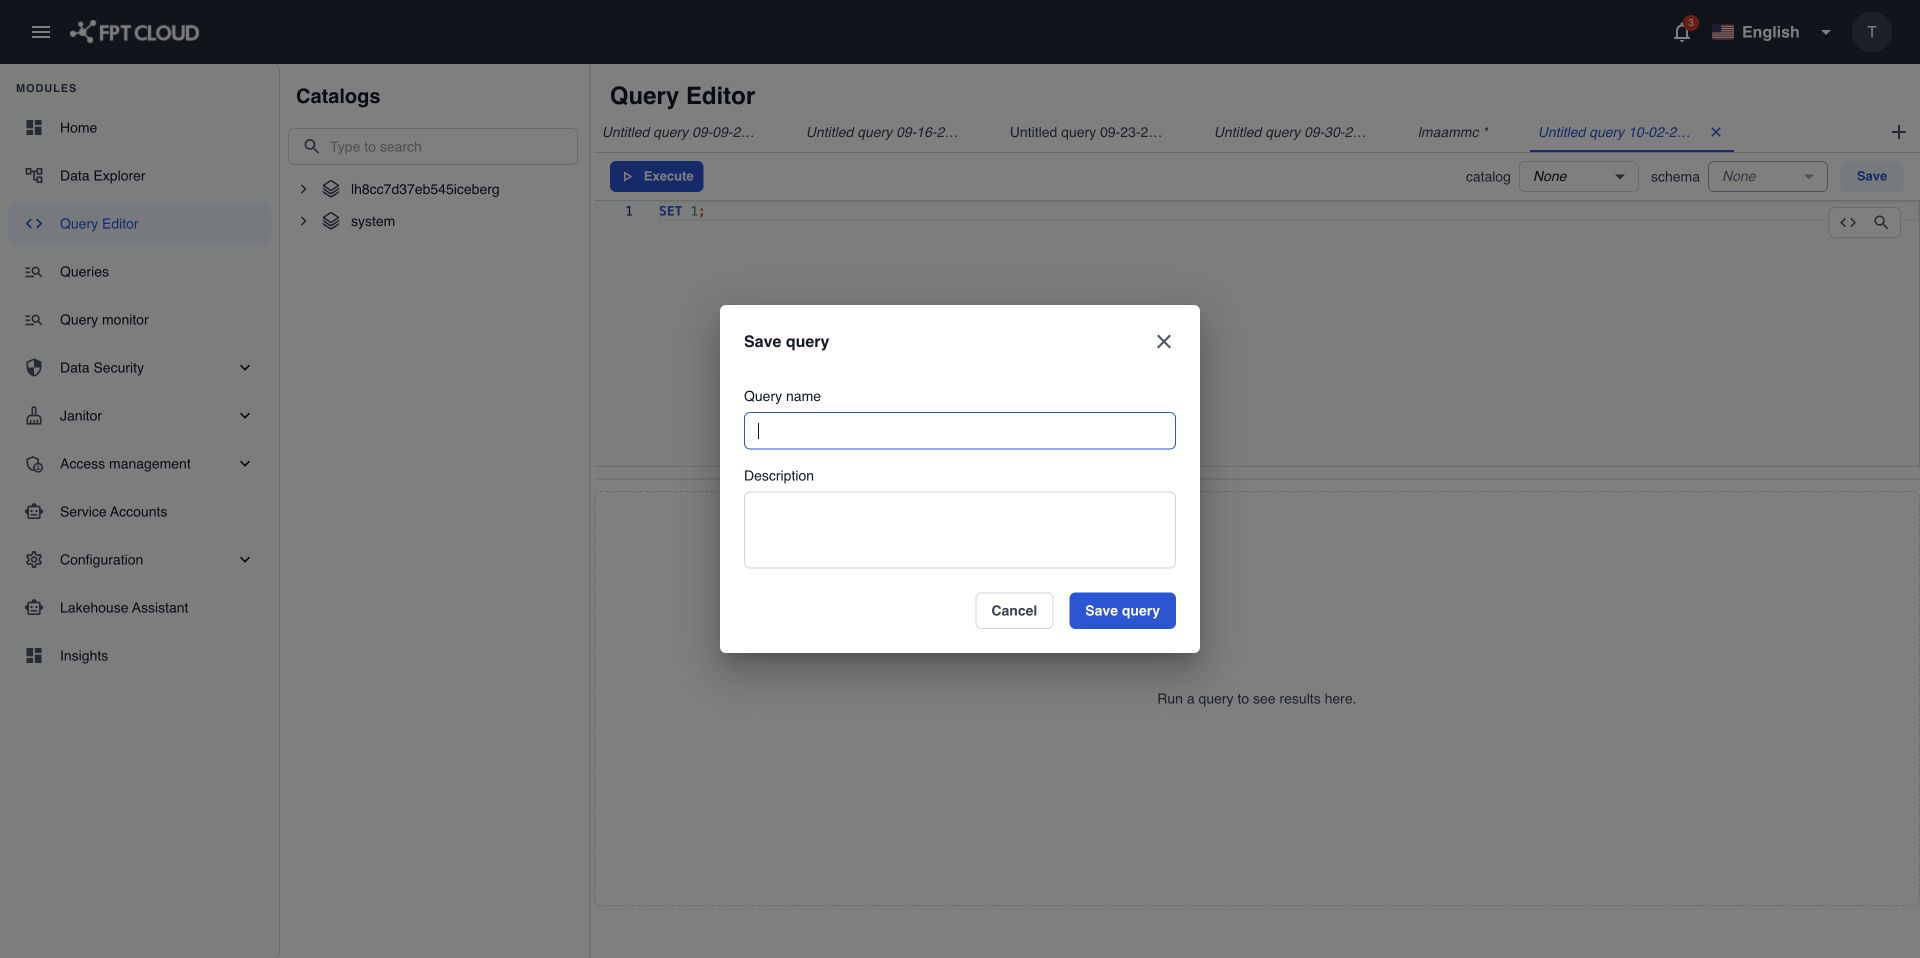Open the English language selector

[1771, 32]
